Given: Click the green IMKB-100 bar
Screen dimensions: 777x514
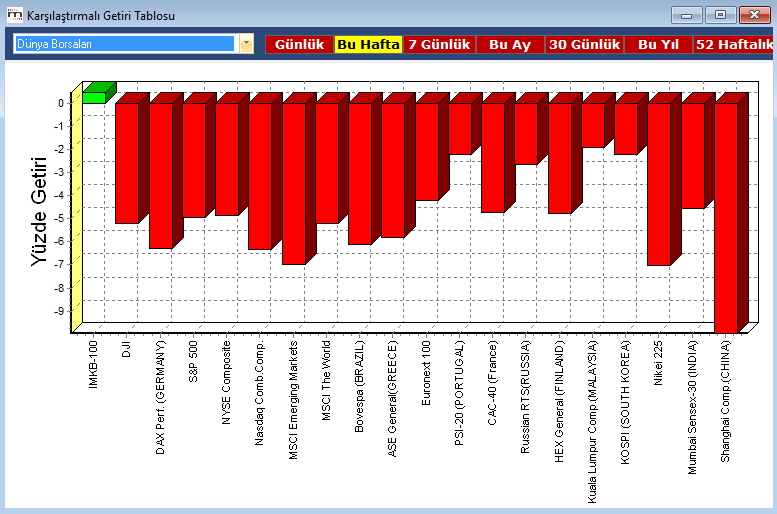Looking at the screenshot, I should (x=94, y=97).
